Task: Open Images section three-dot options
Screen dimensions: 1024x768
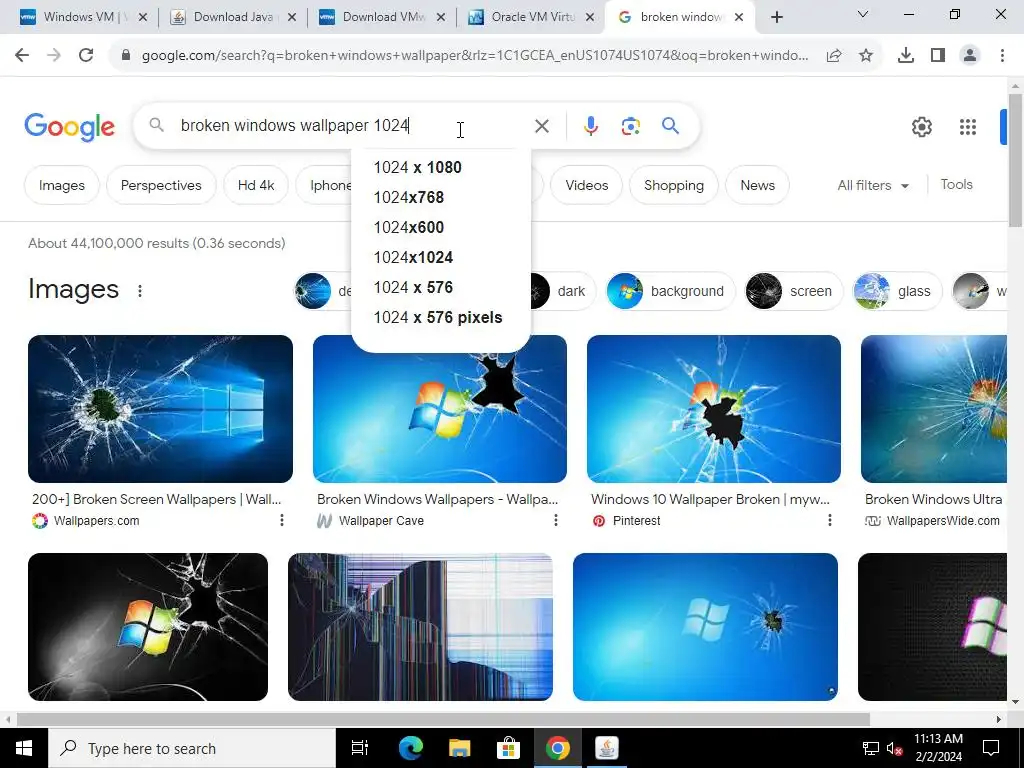Action: coord(140,291)
